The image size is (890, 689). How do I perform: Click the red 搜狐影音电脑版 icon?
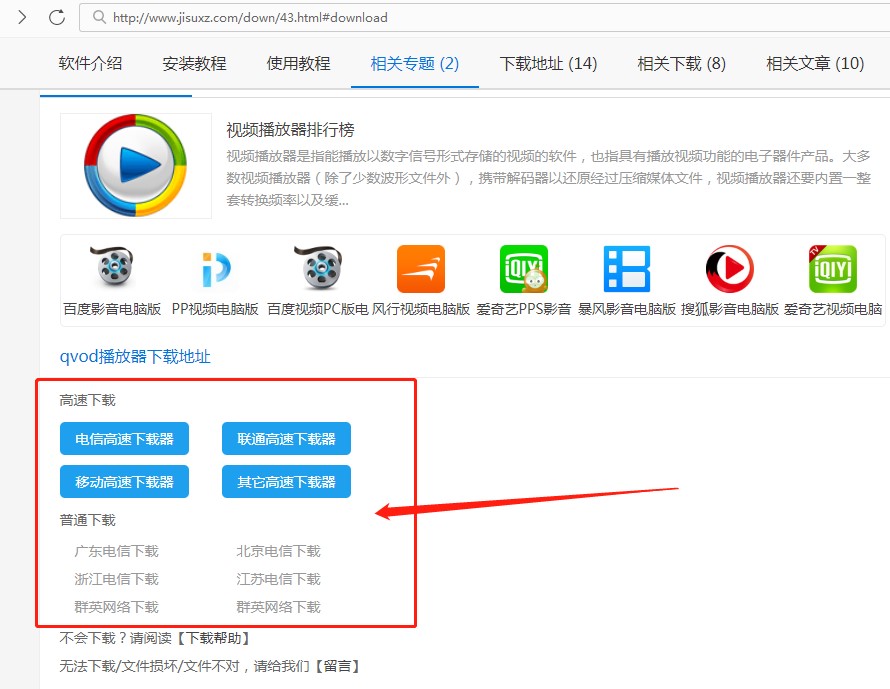[729, 269]
